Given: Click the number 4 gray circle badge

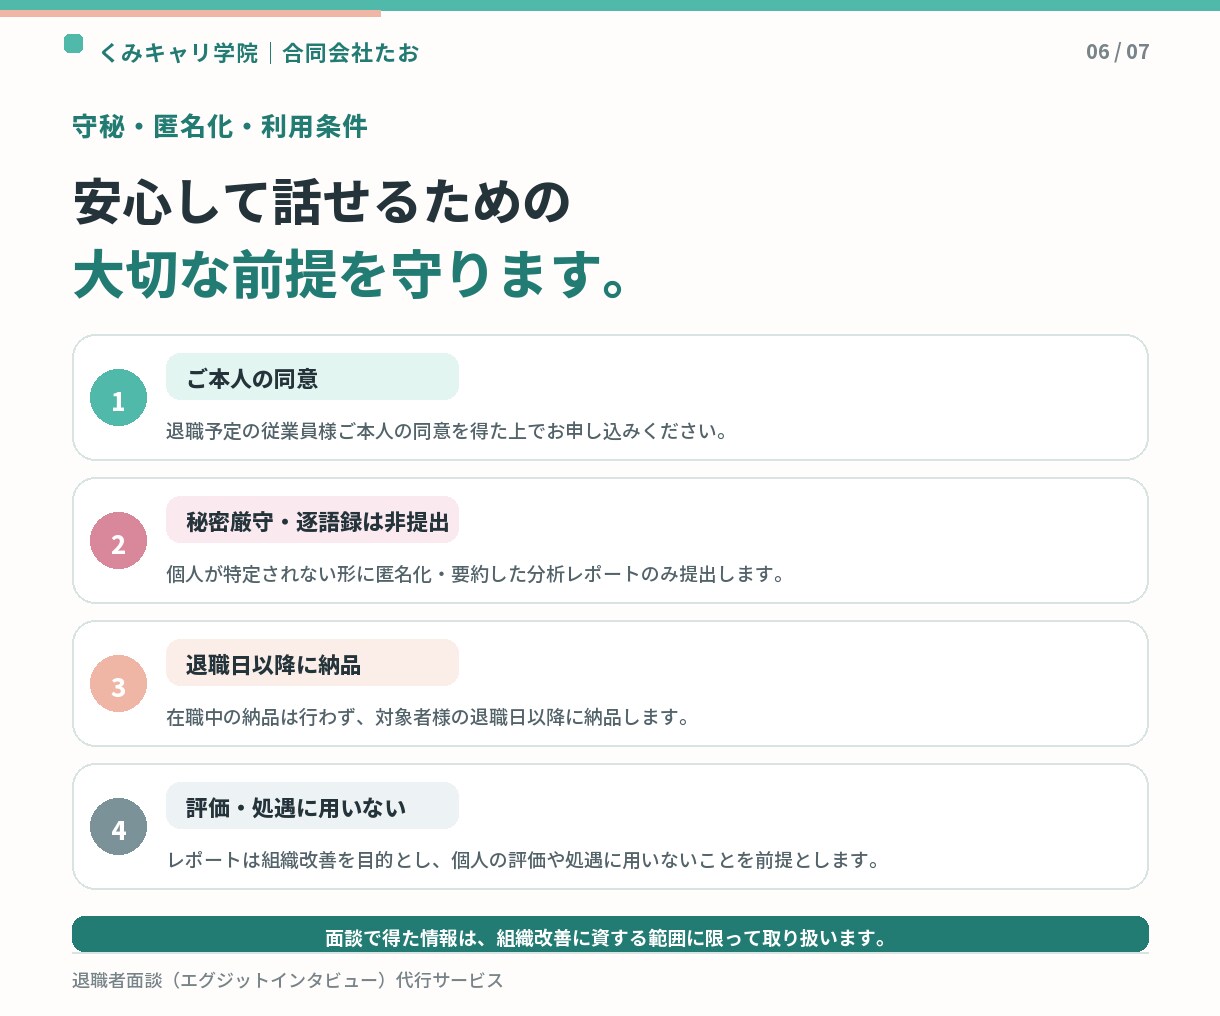Looking at the screenshot, I should pyautogui.click(x=118, y=827).
